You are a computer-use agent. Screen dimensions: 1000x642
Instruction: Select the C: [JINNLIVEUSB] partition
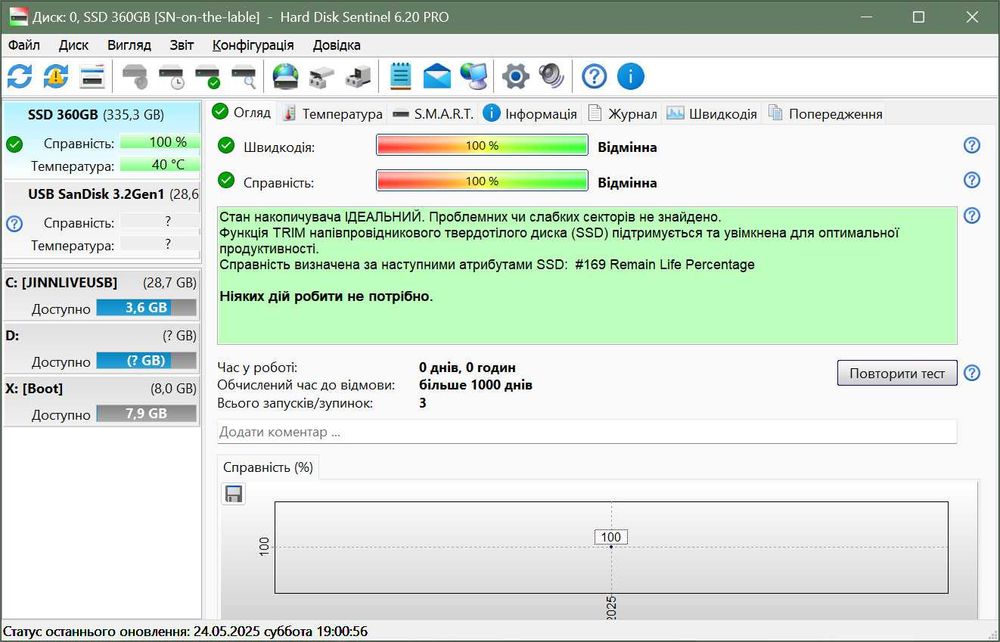(101, 295)
